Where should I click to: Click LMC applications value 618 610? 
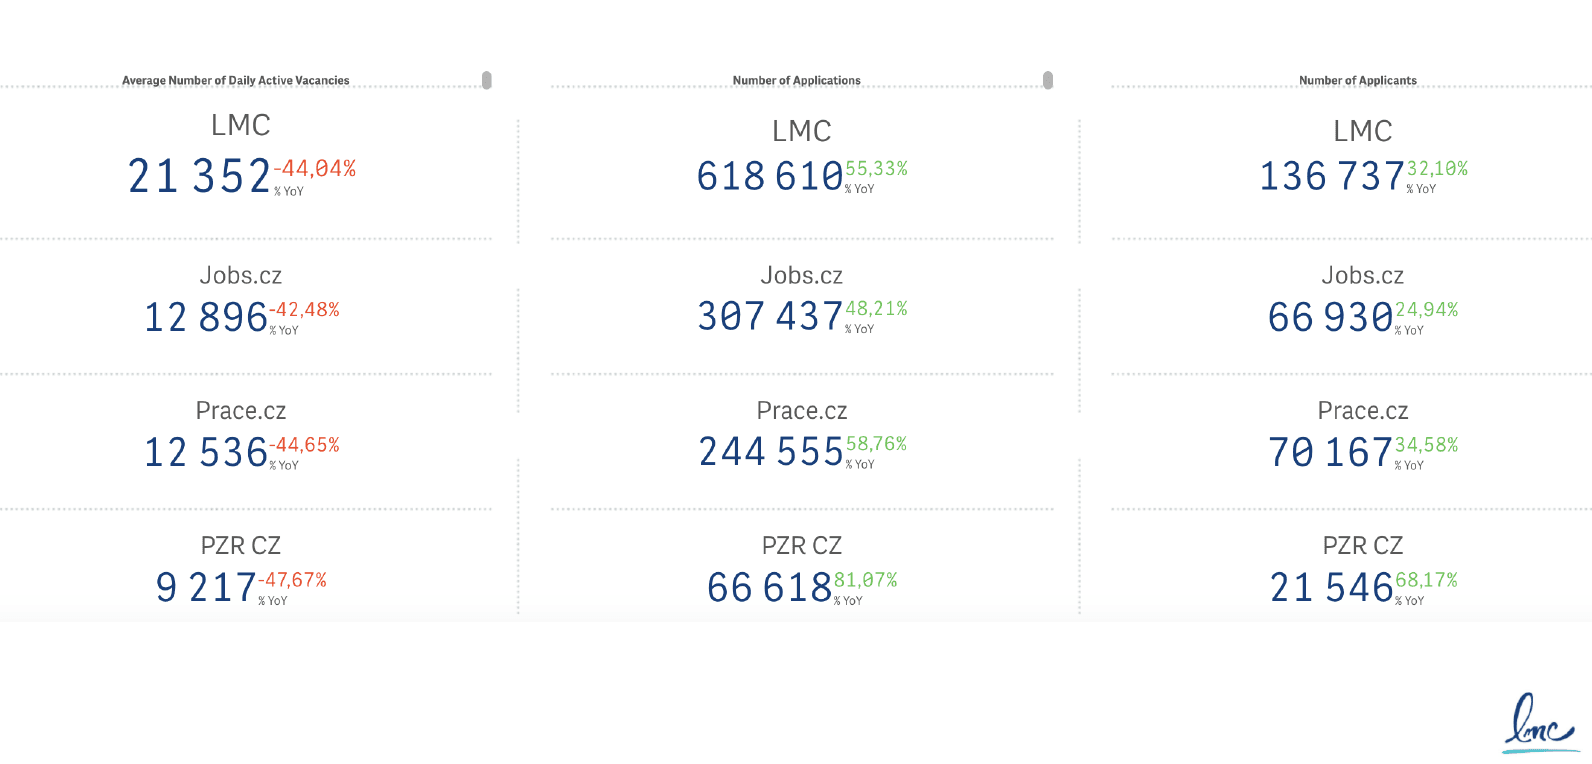pyautogui.click(x=770, y=176)
